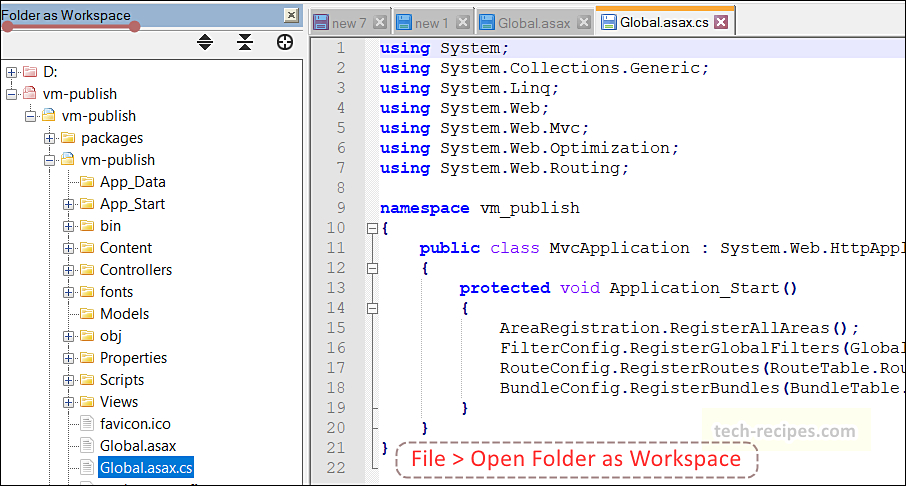Collapse the namespace block fold marker

tap(373, 228)
